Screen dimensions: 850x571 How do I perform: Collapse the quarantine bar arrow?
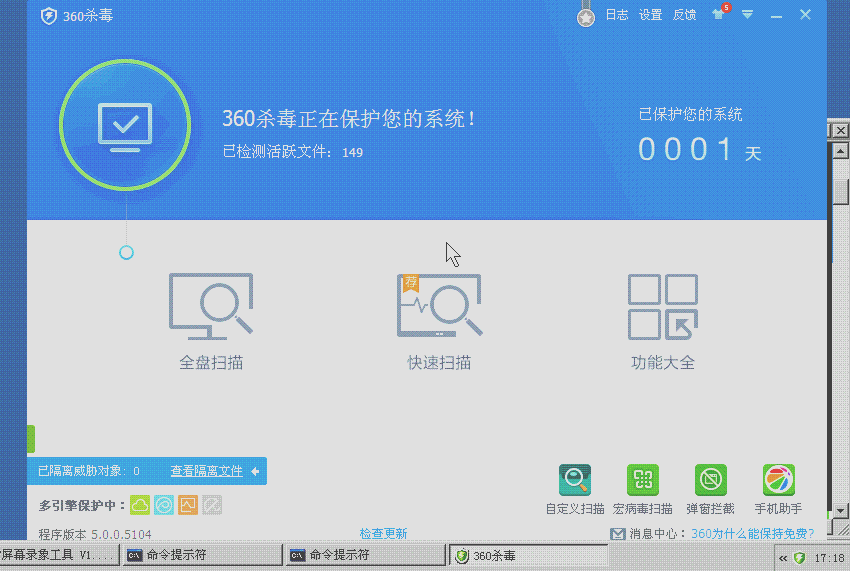tap(255, 471)
